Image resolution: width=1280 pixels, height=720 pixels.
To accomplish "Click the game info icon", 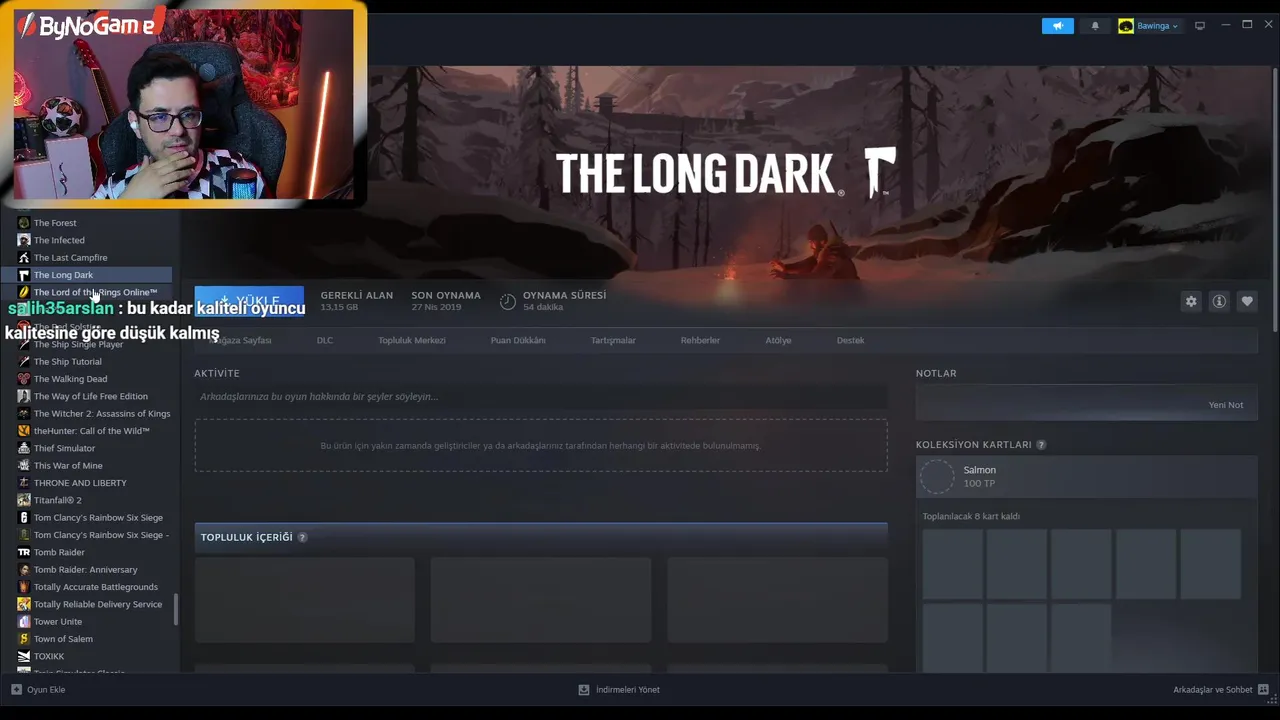I will [x=1219, y=301].
